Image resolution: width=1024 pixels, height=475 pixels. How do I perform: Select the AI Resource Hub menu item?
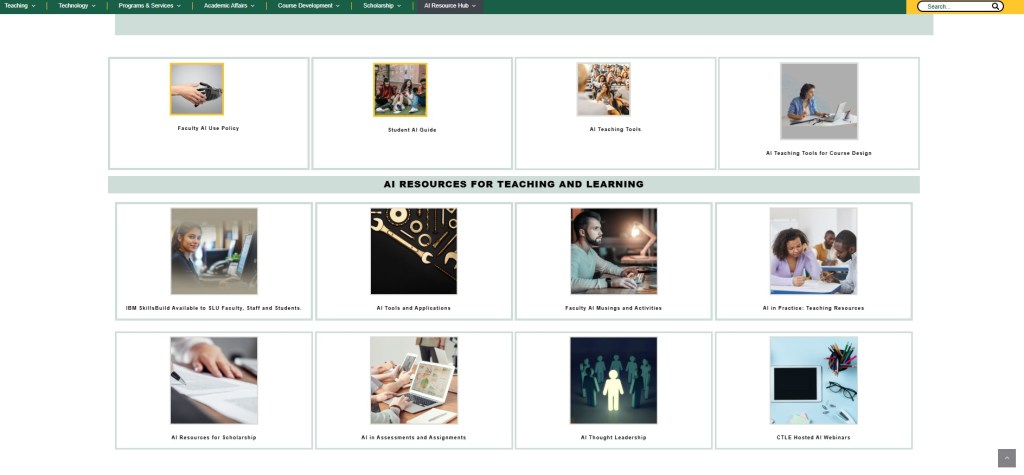point(450,6)
